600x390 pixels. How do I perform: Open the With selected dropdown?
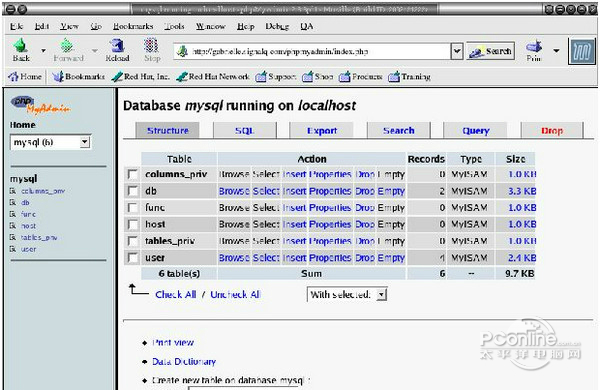[382, 294]
